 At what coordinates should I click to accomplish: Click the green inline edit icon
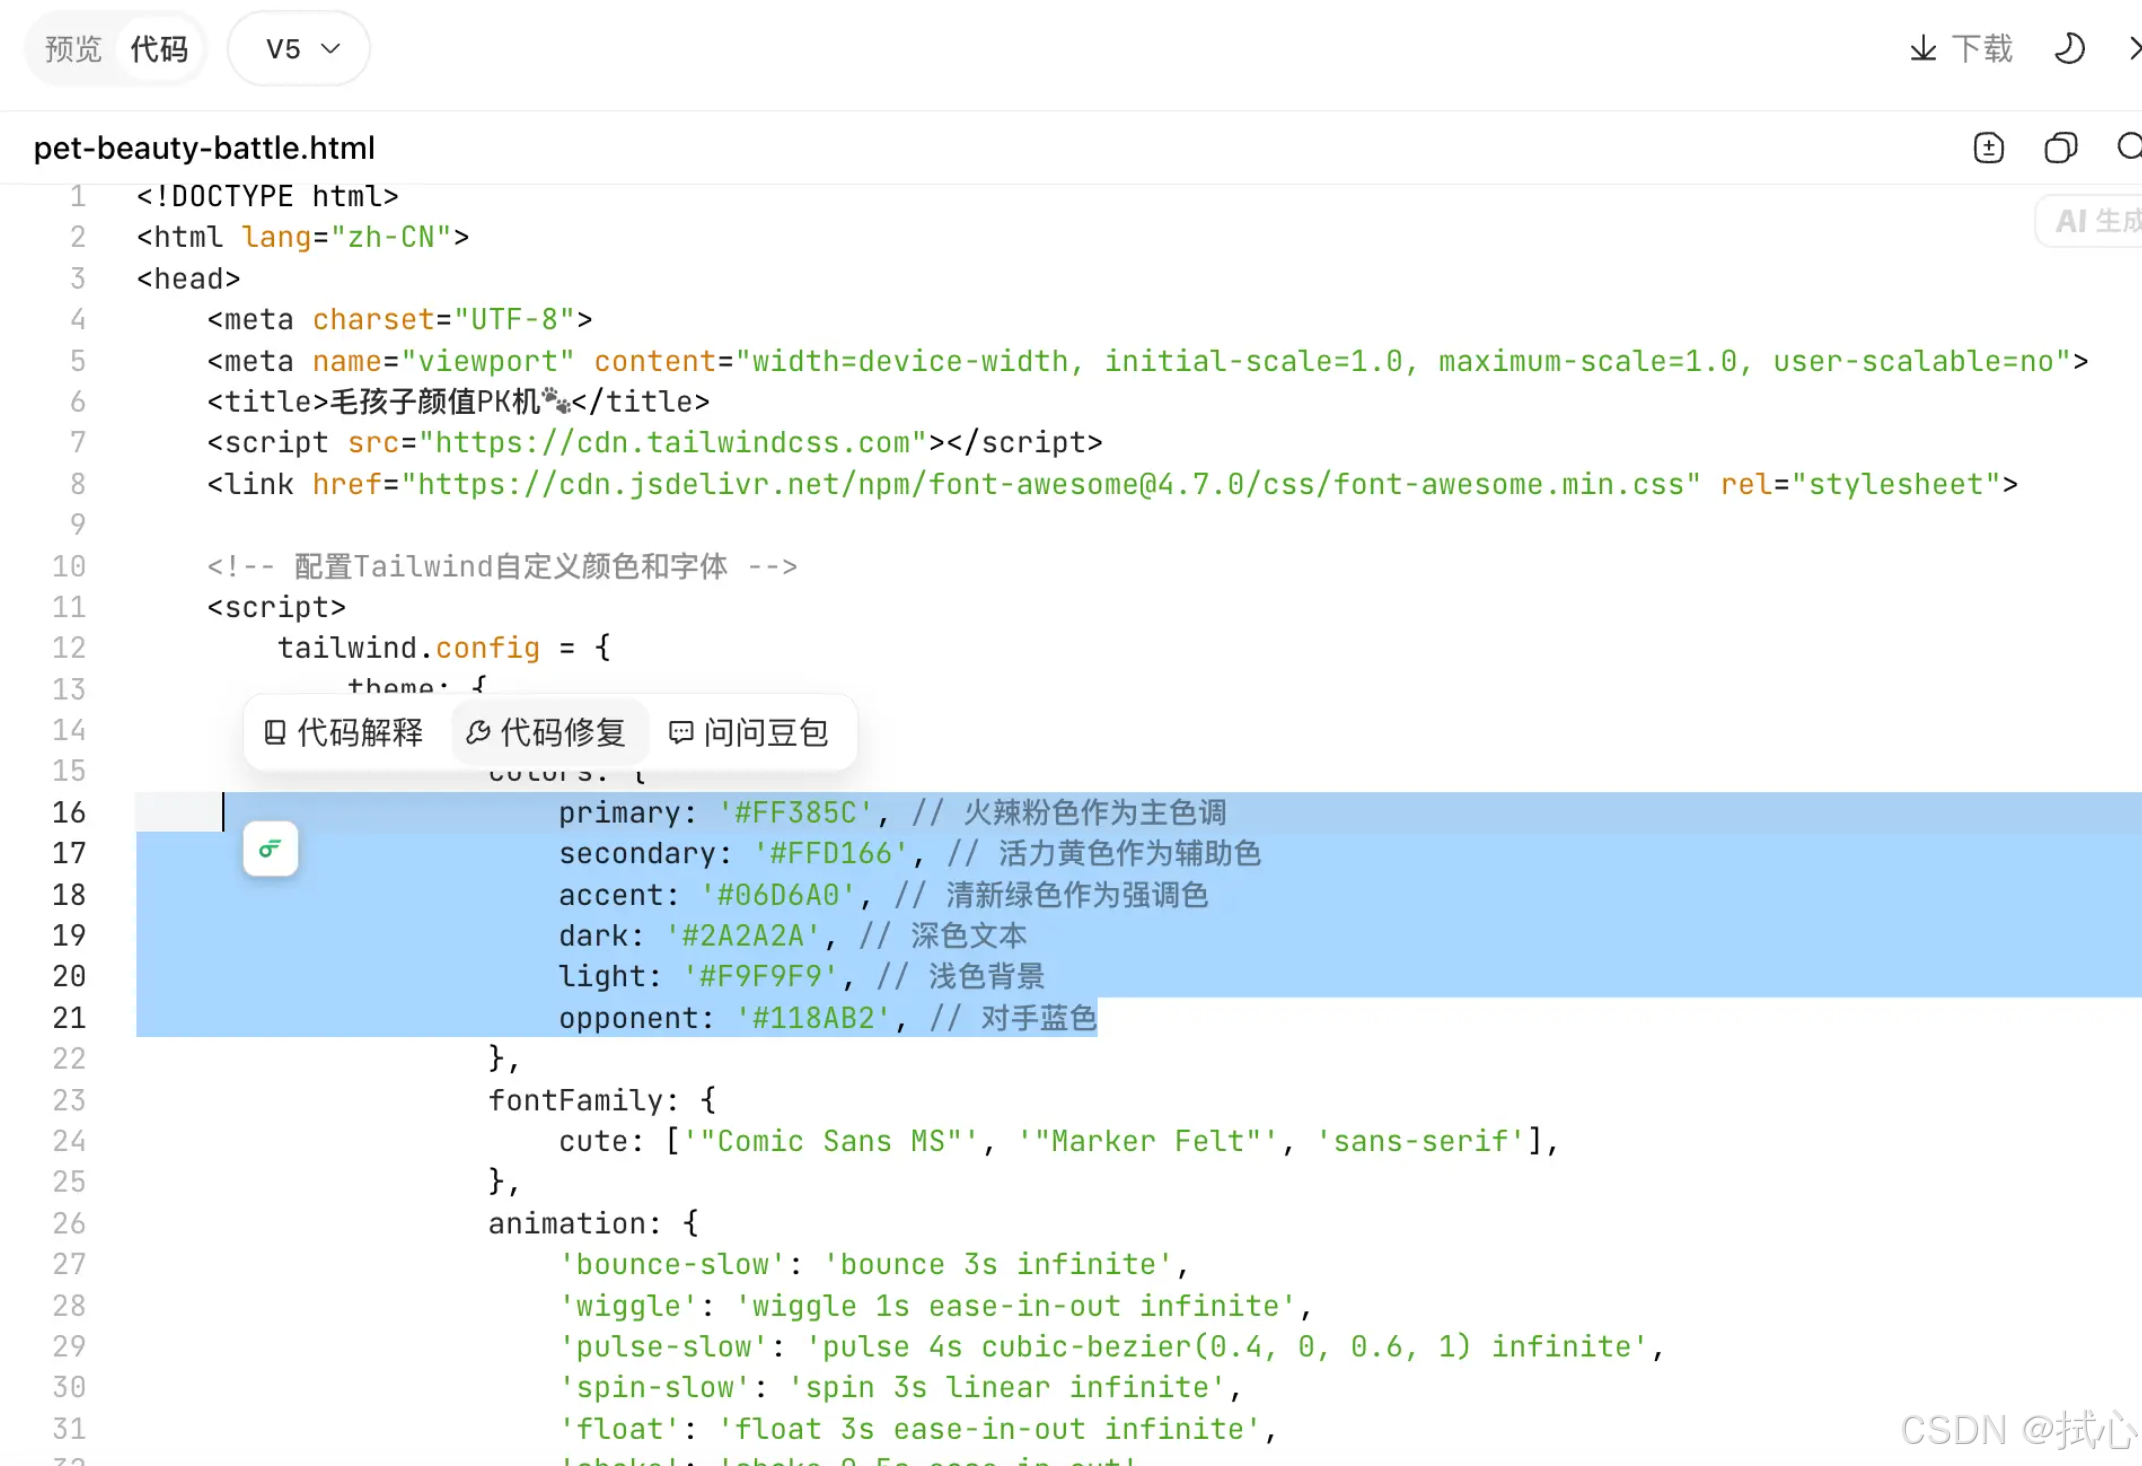click(270, 849)
